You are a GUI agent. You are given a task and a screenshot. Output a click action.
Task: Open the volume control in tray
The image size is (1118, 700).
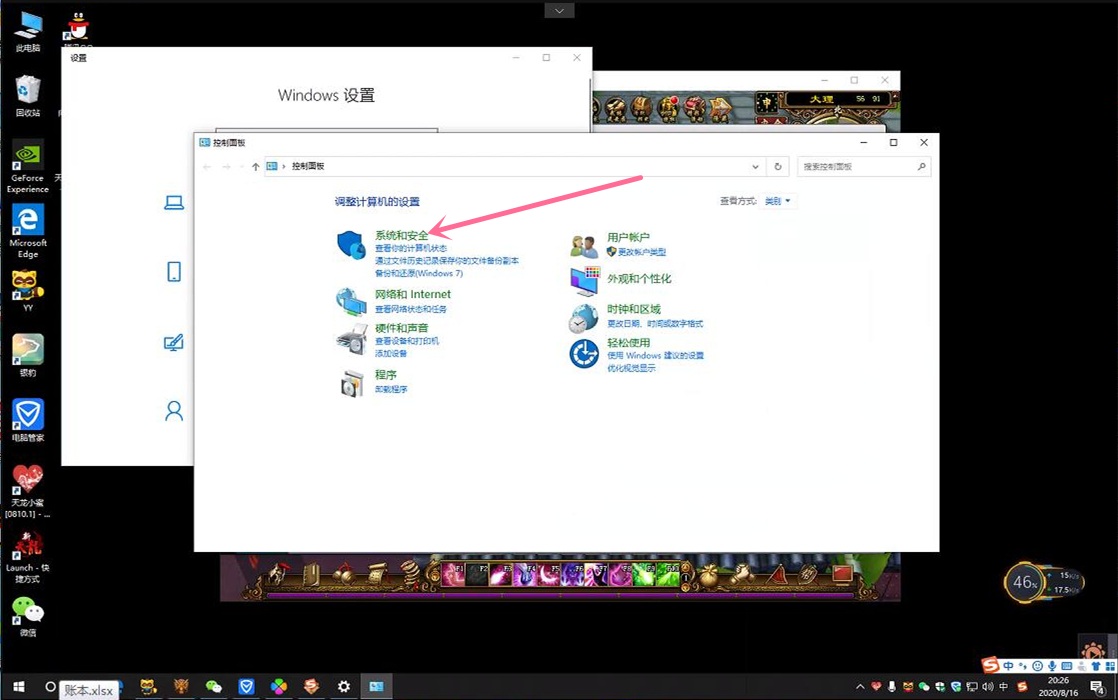click(988, 686)
